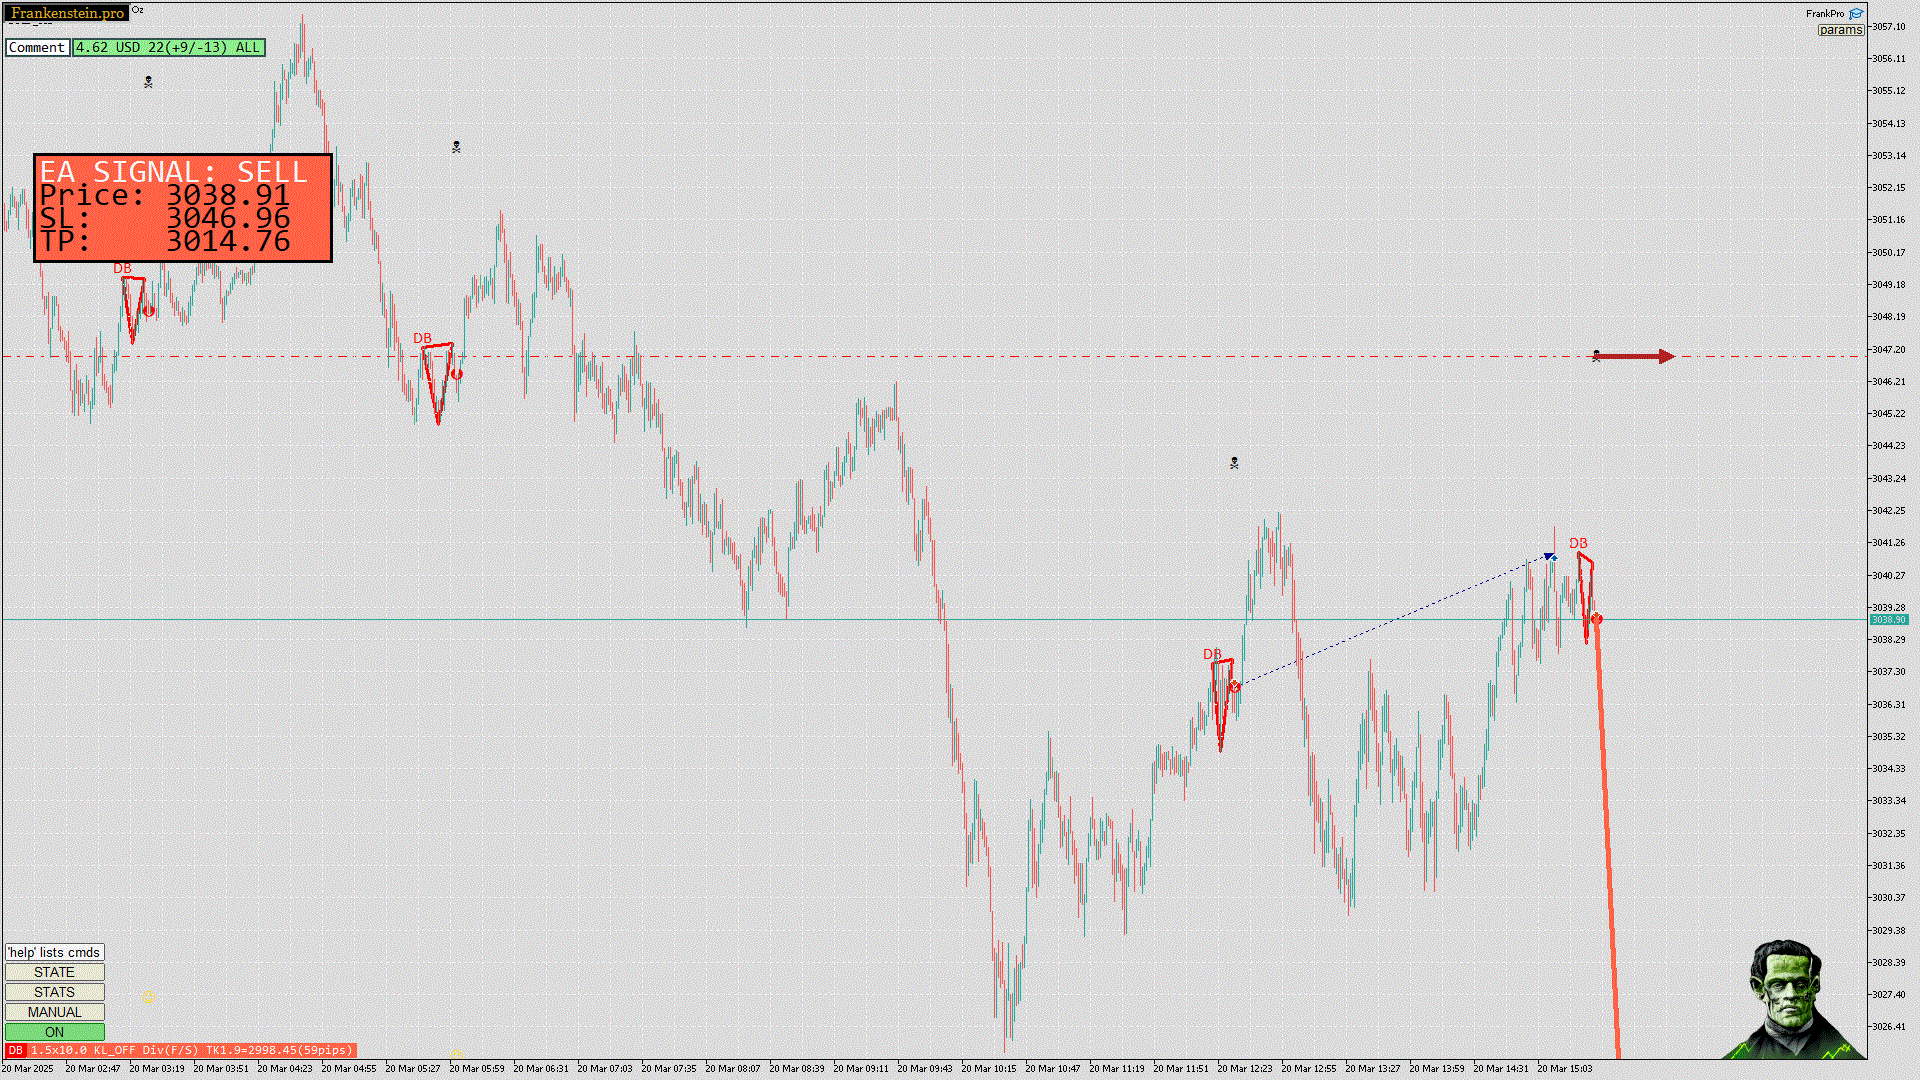
Task: Click the FrankPro expert advisor icon
Action: point(1856,14)
